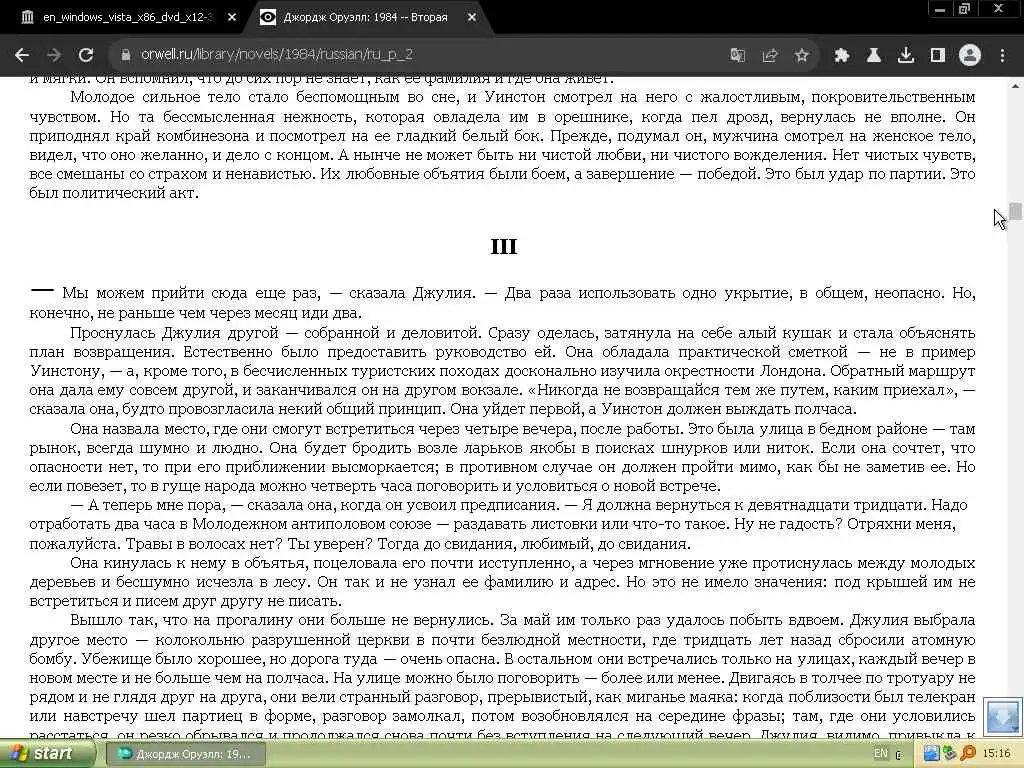Go back to the previous page

click(x=22, y=55)
